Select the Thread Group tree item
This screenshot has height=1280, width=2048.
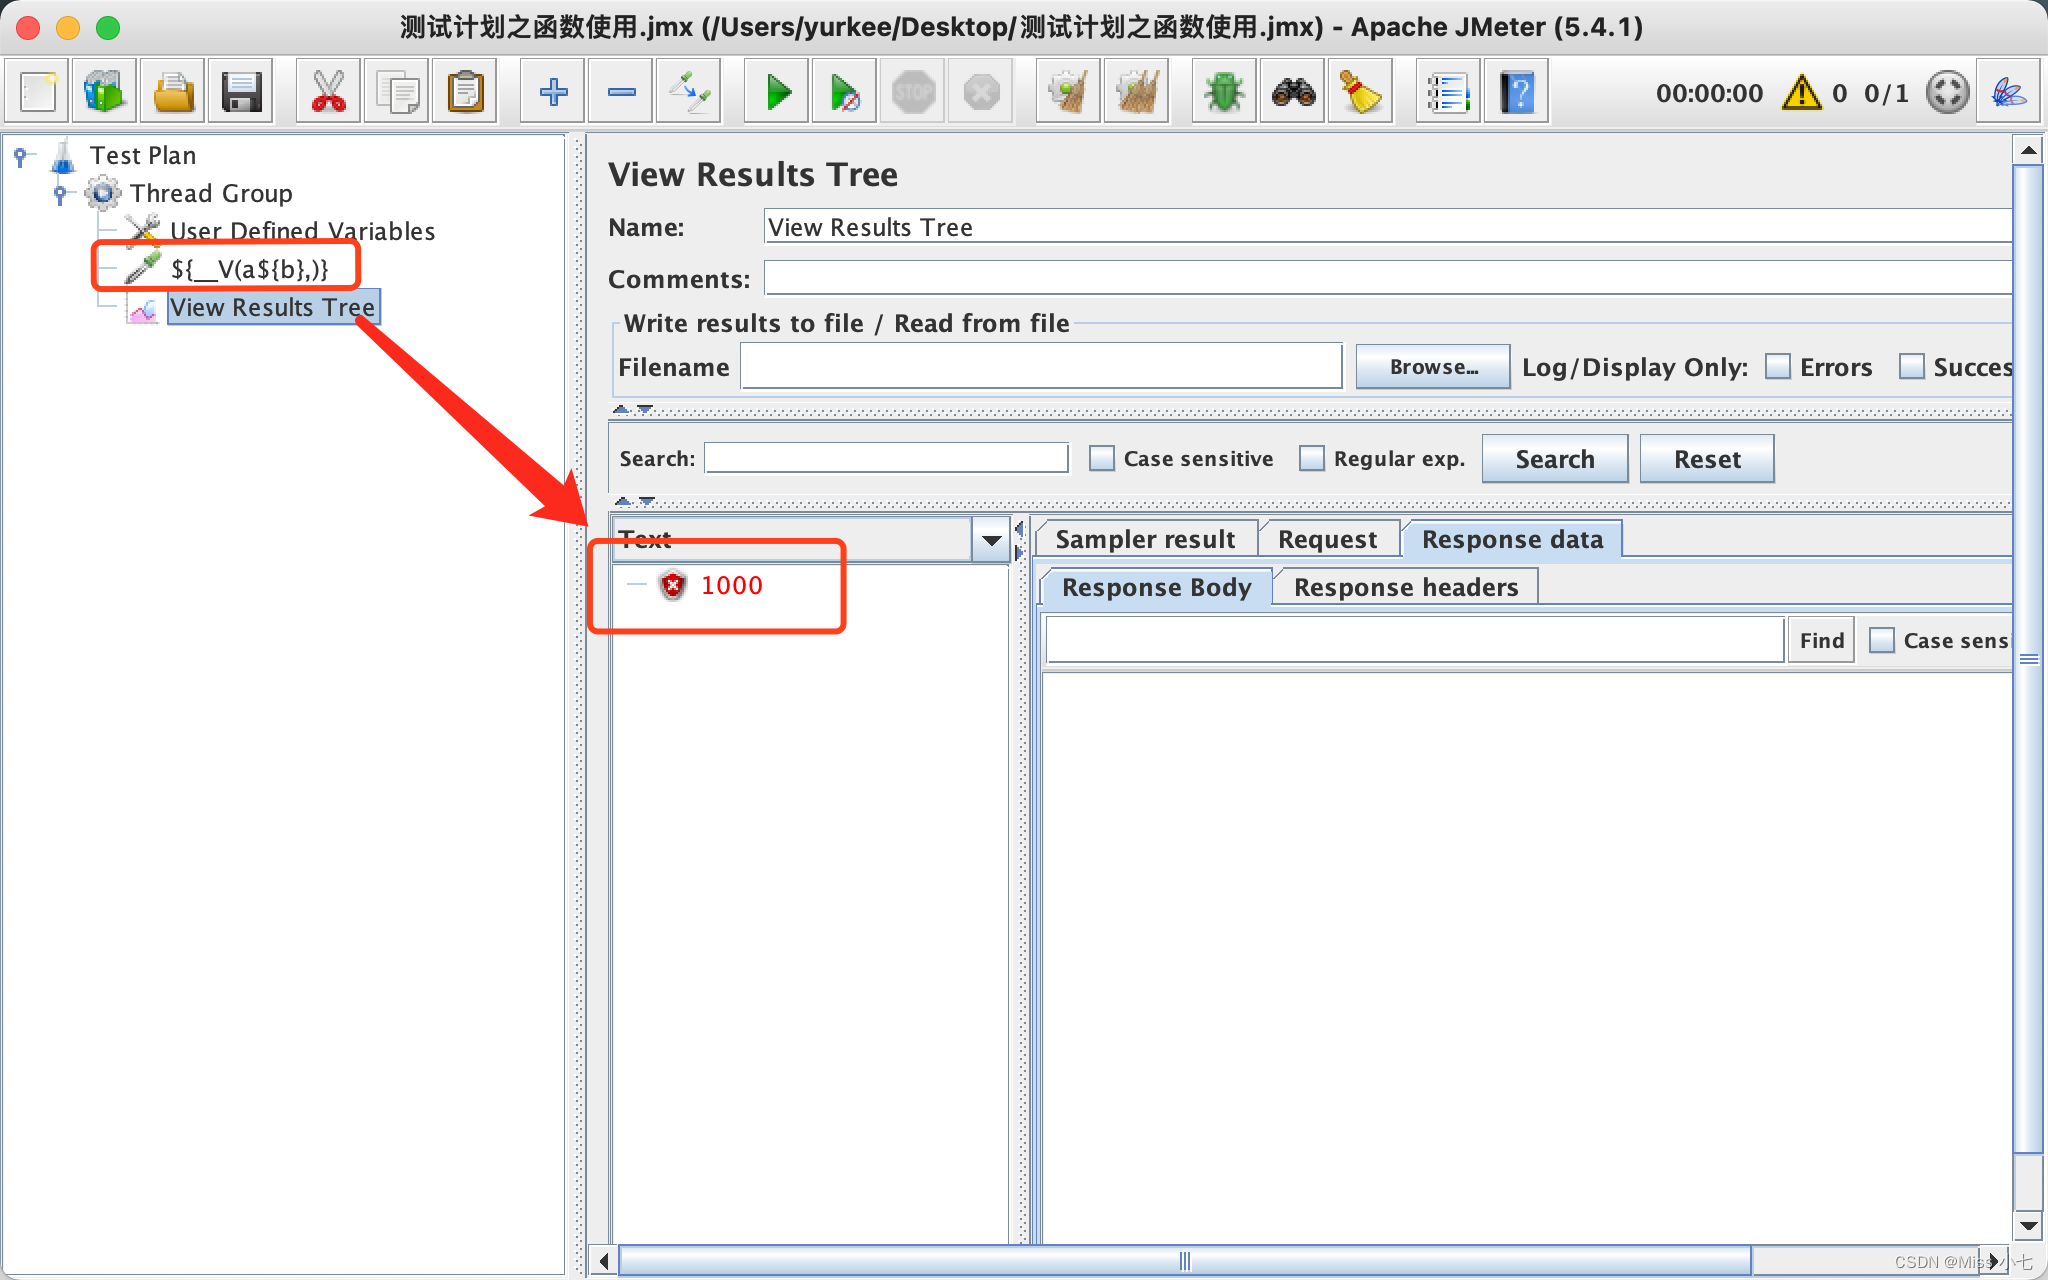[210, 193]
